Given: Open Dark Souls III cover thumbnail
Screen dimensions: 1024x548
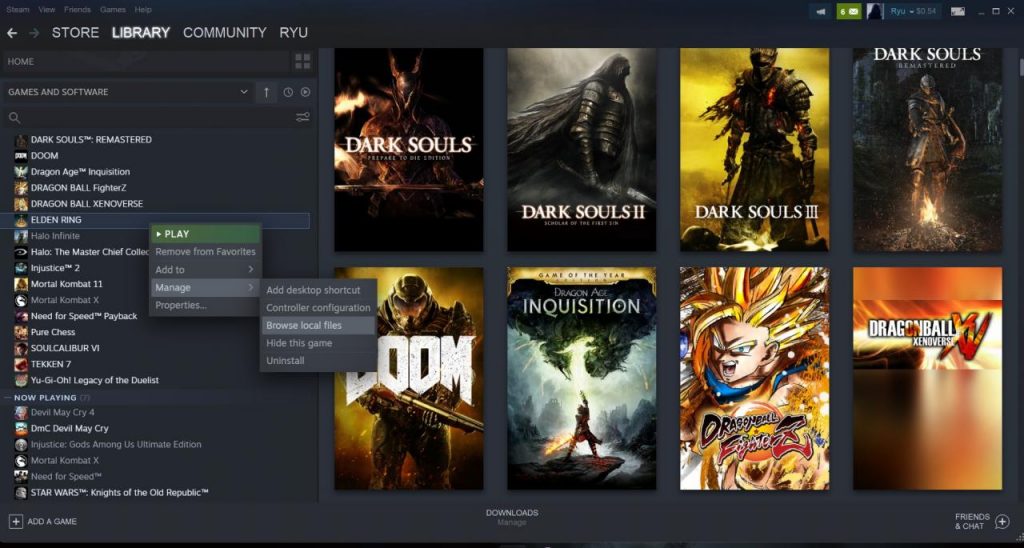Looking at the screenshot, I should (x=754, y=150).
